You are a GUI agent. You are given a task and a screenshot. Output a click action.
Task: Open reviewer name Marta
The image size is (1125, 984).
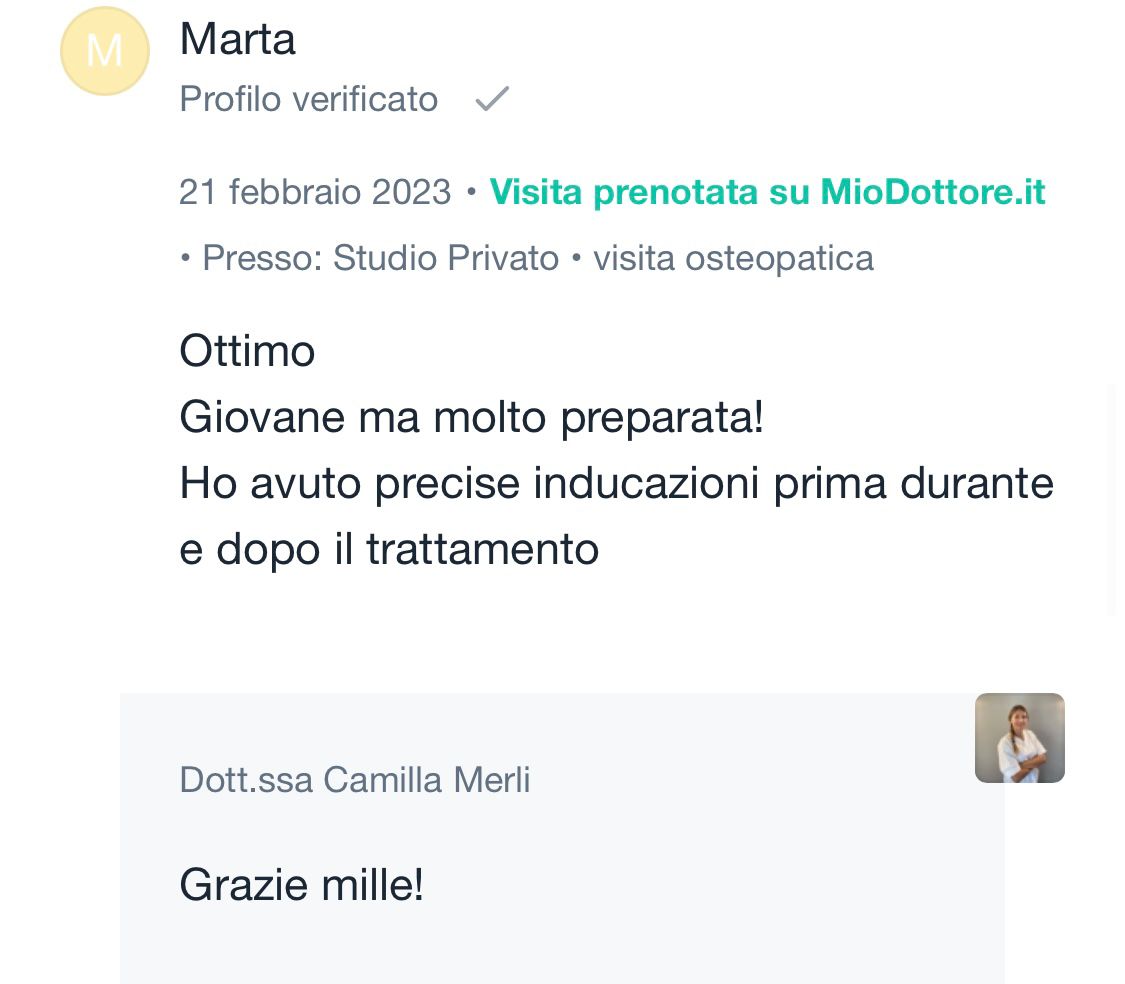tap(237, 40)
